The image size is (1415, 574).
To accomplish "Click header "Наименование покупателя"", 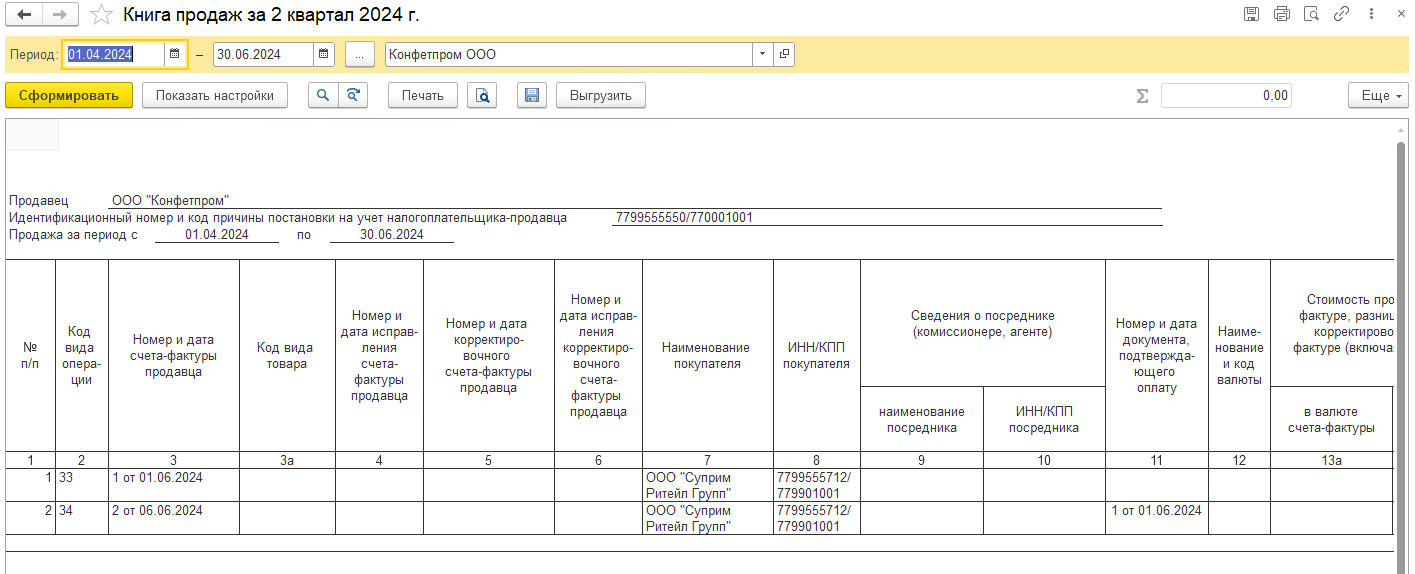I will pos(708,356).
